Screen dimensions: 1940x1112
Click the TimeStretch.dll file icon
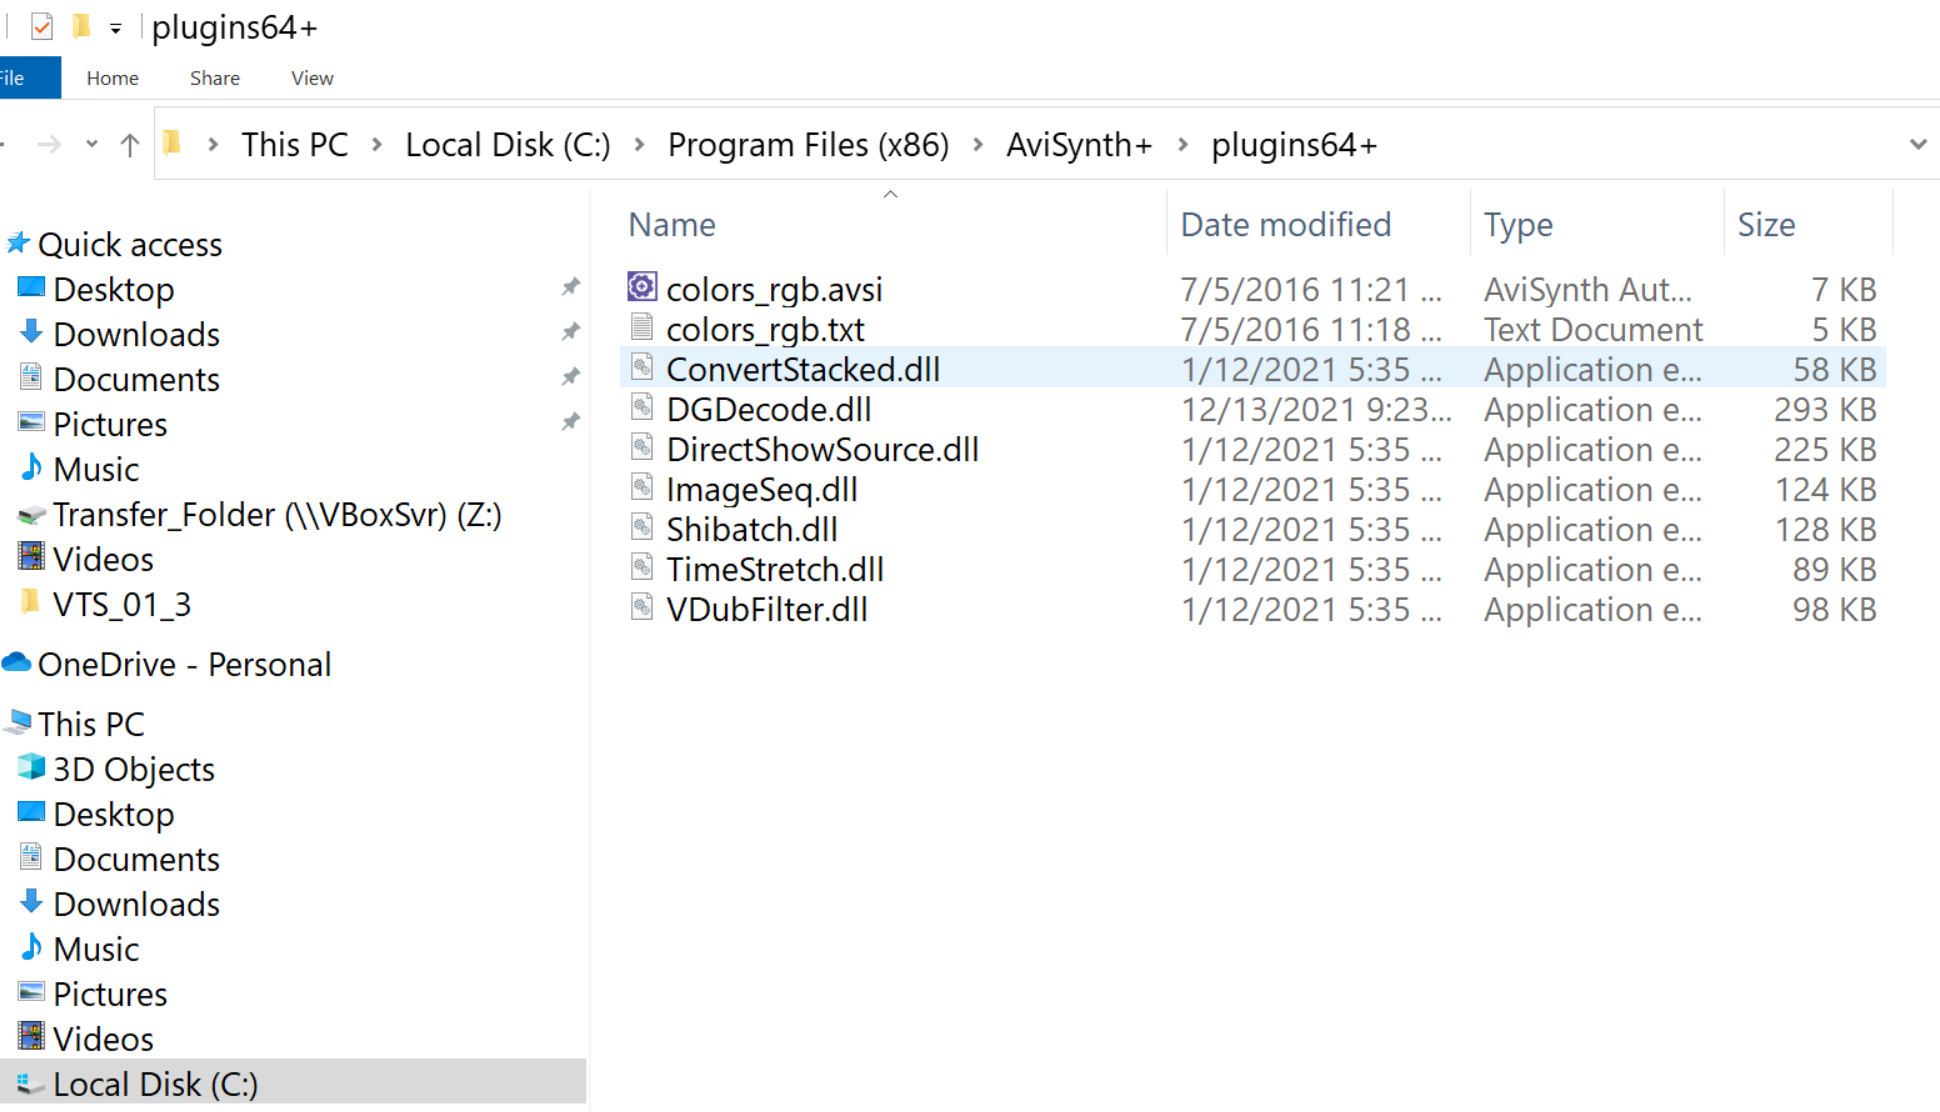tap(642, 567)
